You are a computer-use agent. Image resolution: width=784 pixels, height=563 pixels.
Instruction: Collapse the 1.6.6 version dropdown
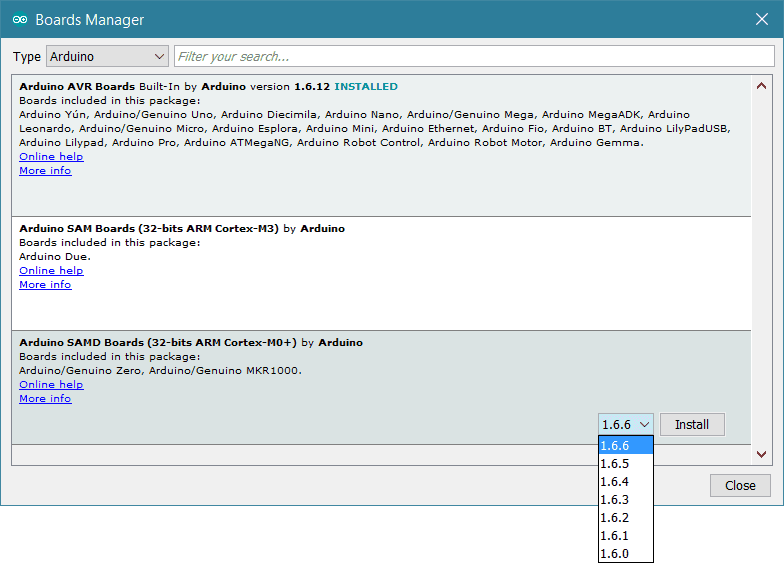tap(626, 425)
